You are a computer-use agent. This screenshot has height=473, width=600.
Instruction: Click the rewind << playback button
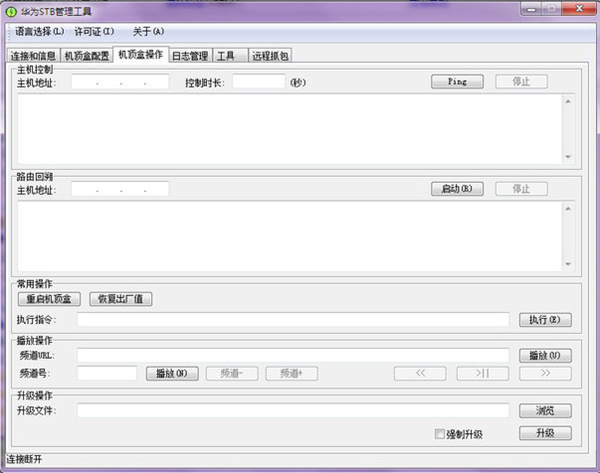420,373
